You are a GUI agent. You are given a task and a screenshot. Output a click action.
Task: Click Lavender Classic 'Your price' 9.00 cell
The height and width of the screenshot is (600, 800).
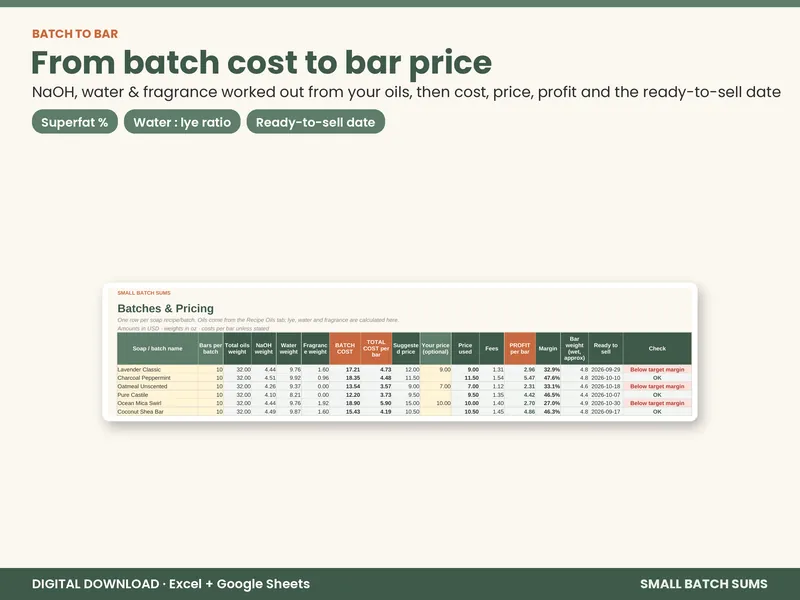coord(436,369)
